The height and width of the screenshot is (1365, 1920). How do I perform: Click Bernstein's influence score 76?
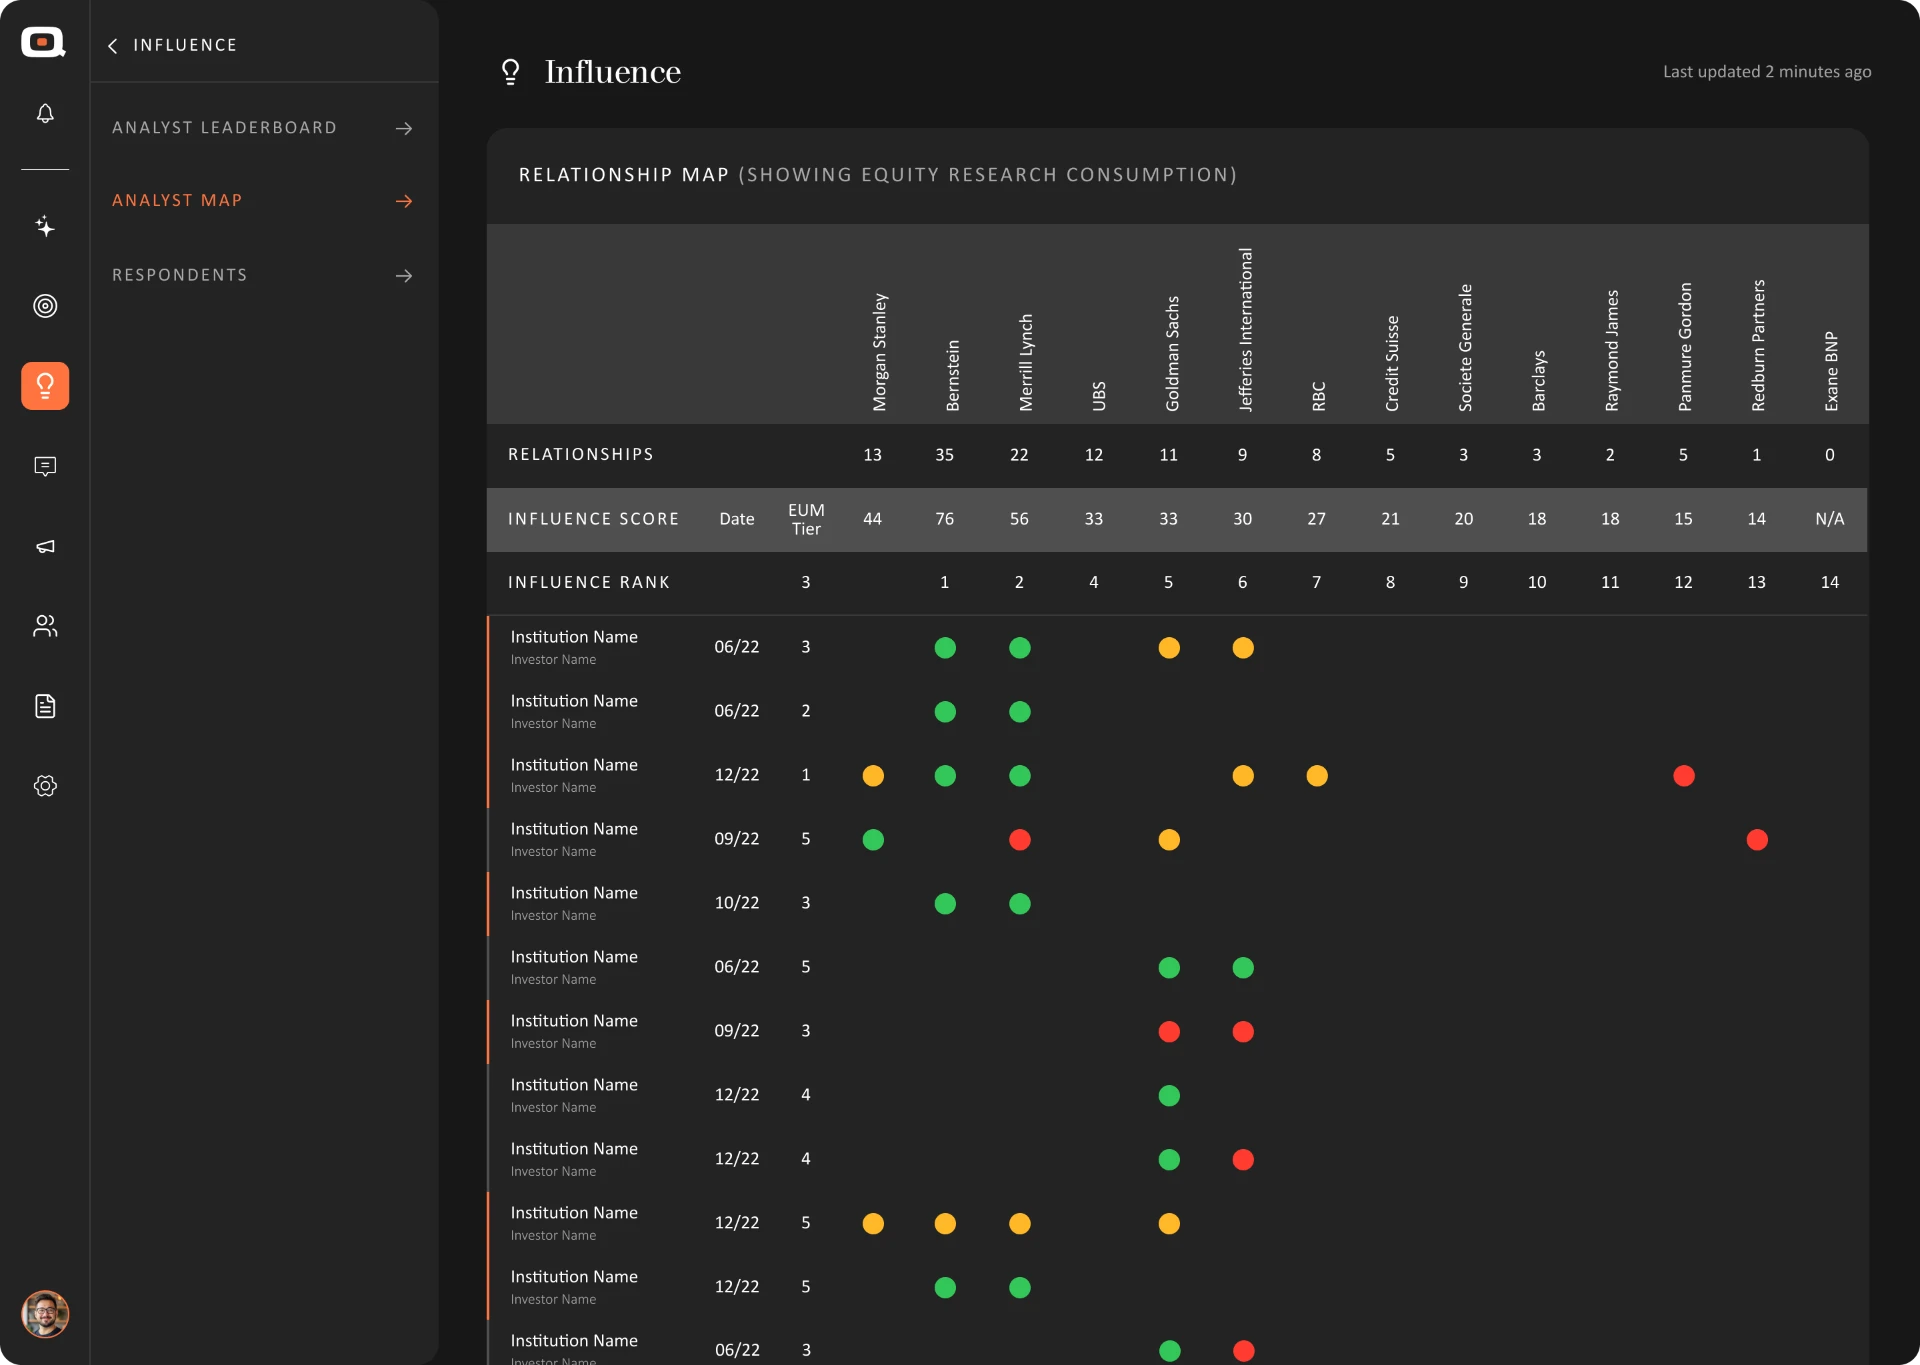coord(945,519)
